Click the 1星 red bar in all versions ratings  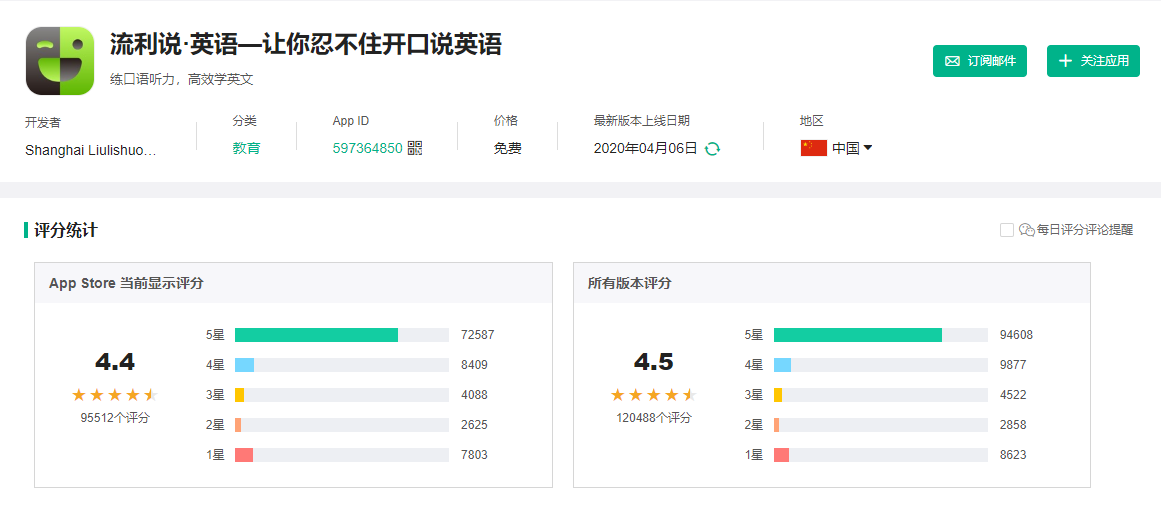pos(781,455)
